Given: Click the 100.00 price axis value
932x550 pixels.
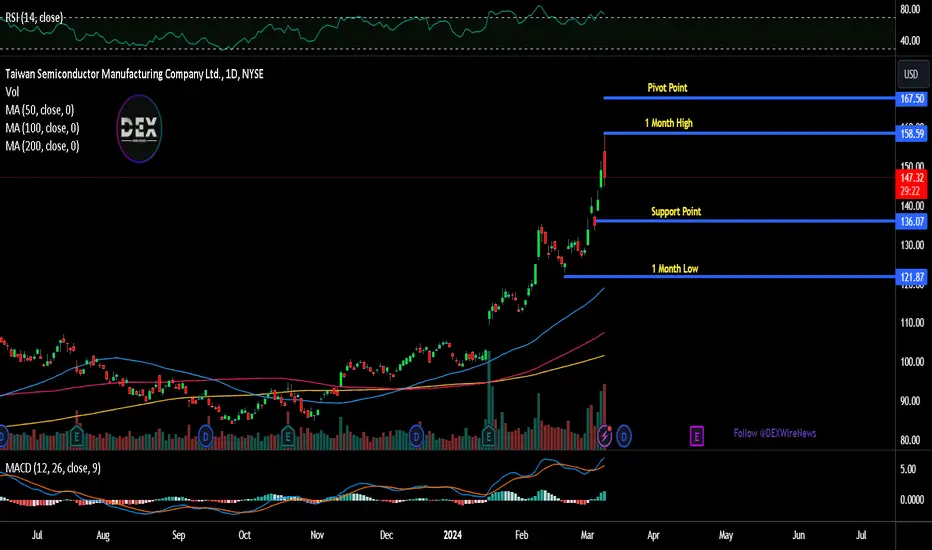Looking at the screenshot, I should (912, 362).
